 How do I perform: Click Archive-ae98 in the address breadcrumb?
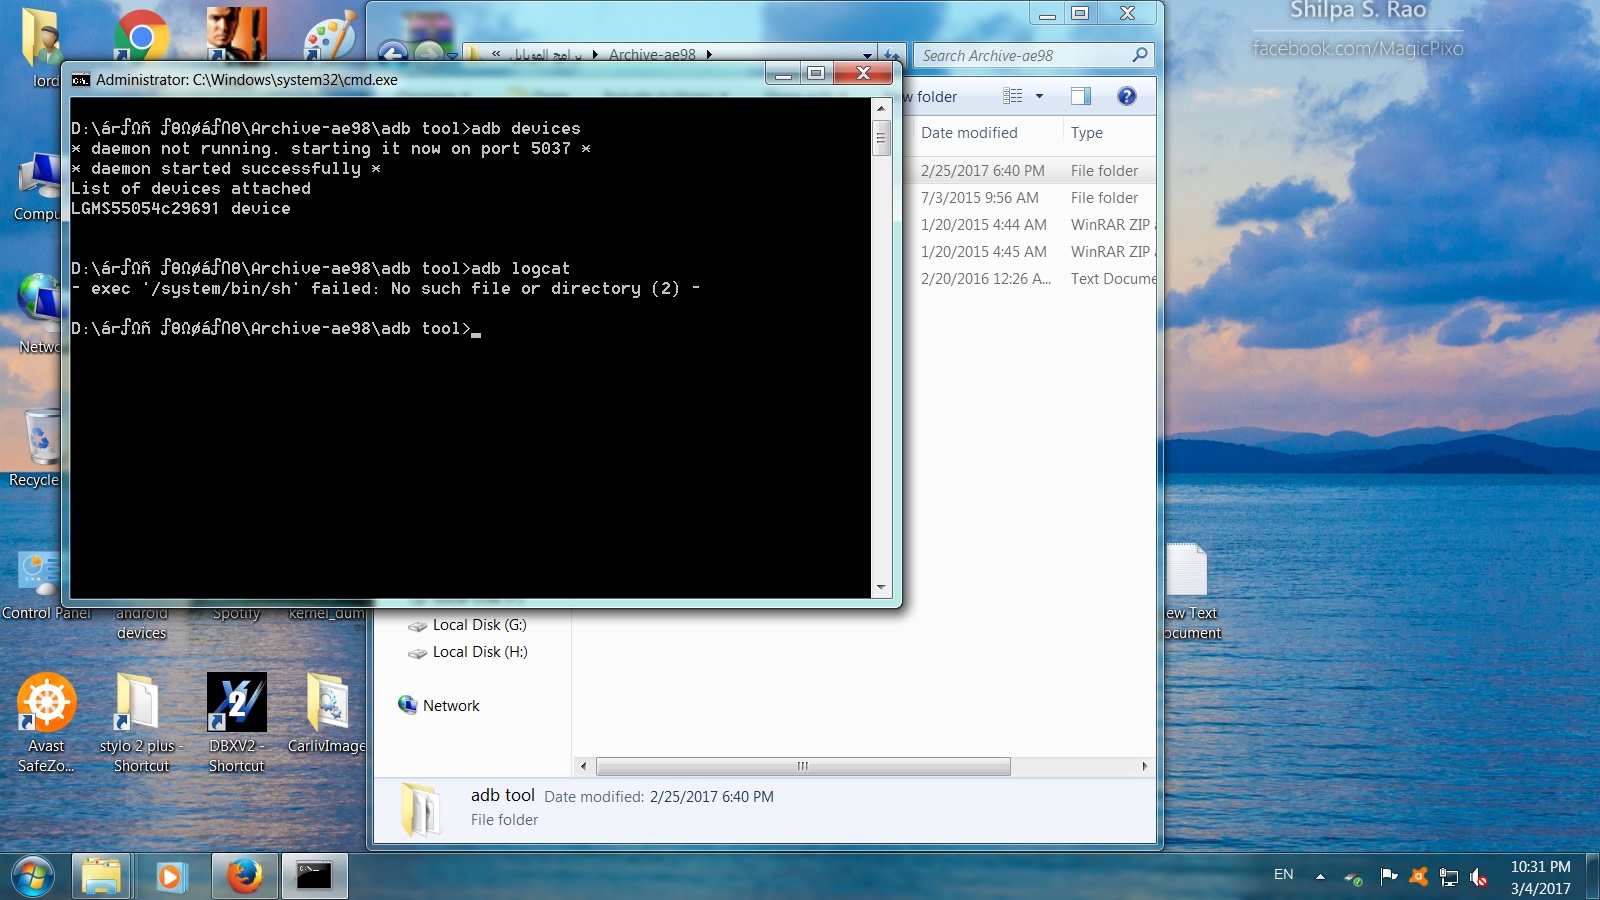coord(652,55)
